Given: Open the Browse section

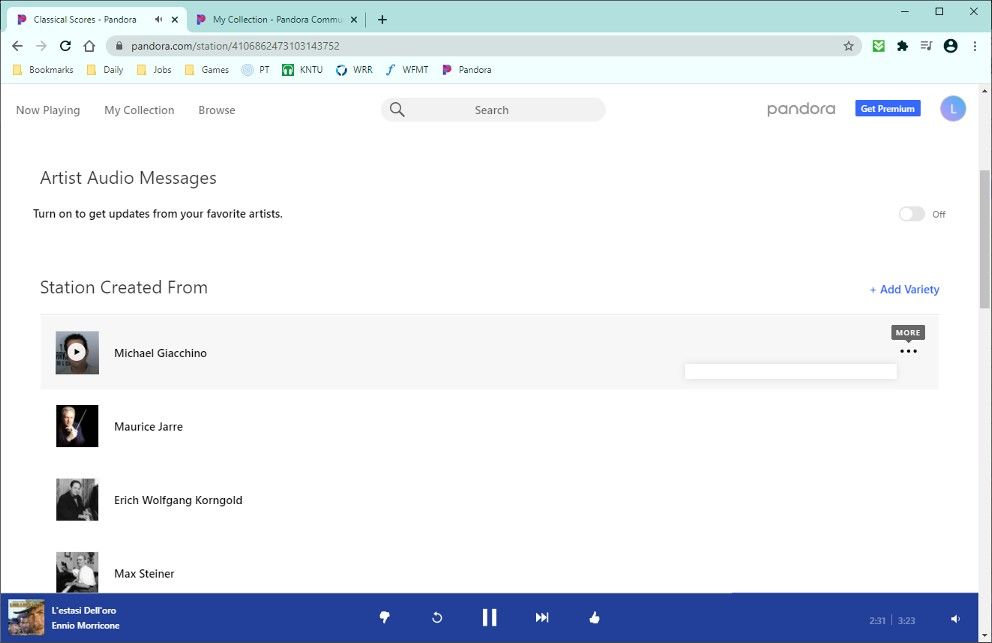Looking at the screenshot, I should (x=217, y=110).
